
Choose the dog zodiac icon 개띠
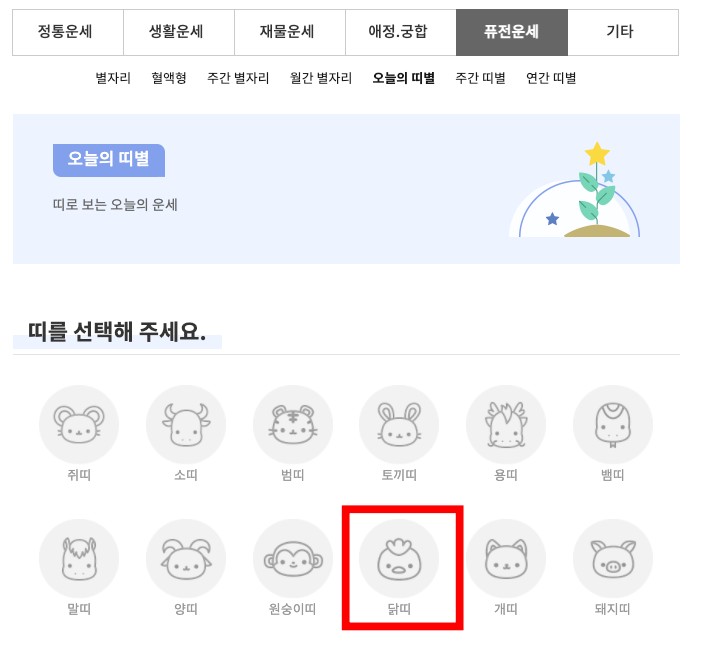506,559
